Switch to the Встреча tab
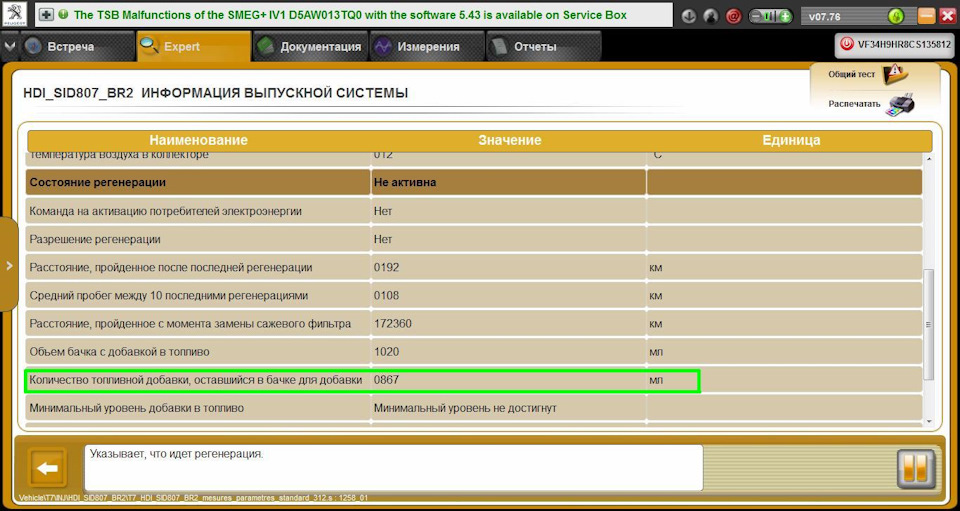Viewport: 960px width, 511px height. 76,47
